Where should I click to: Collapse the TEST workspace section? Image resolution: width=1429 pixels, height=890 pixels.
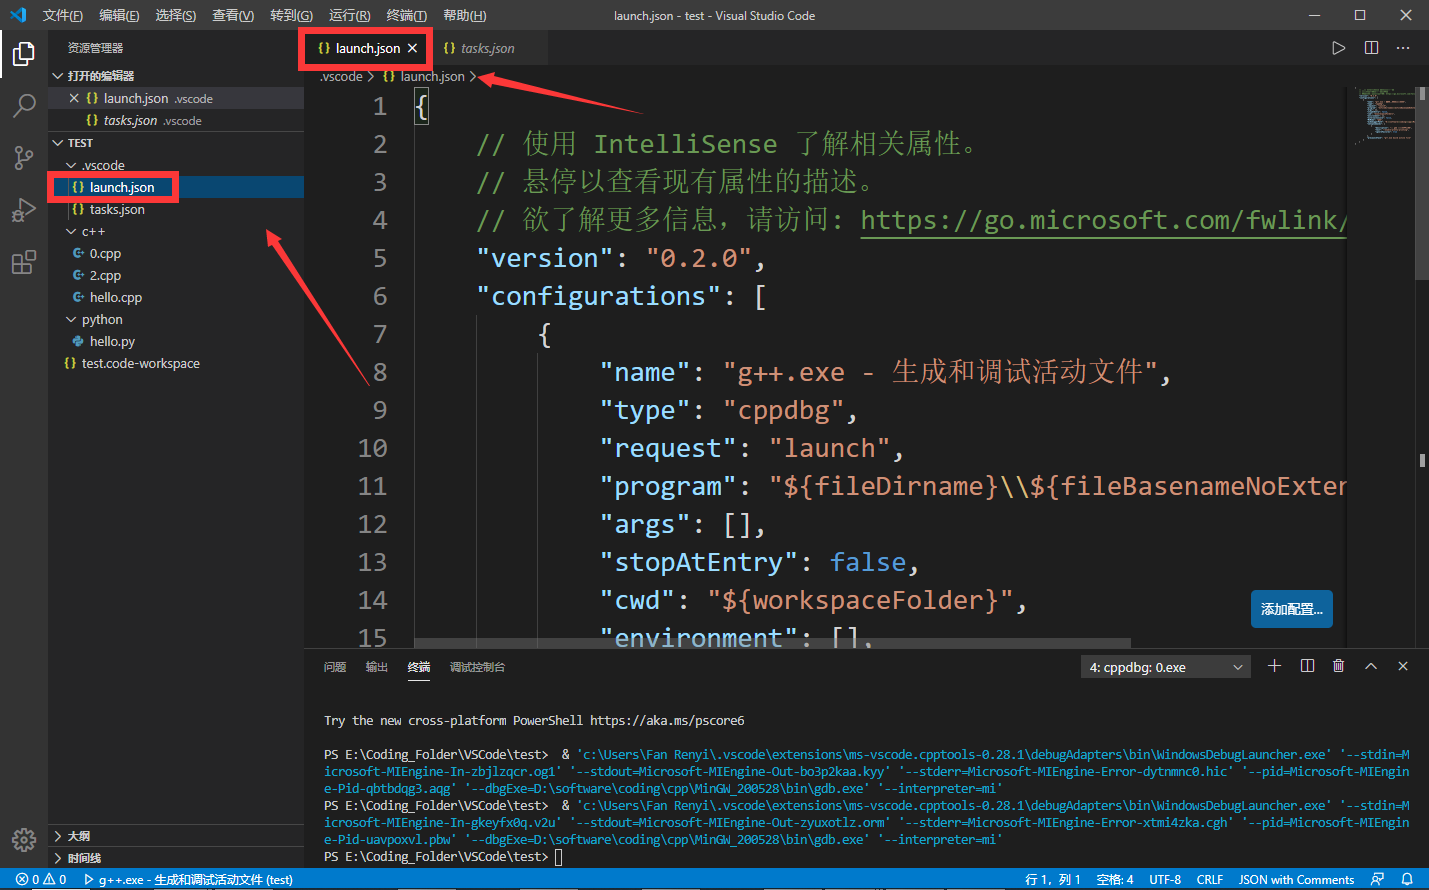(x=80, y=143)
